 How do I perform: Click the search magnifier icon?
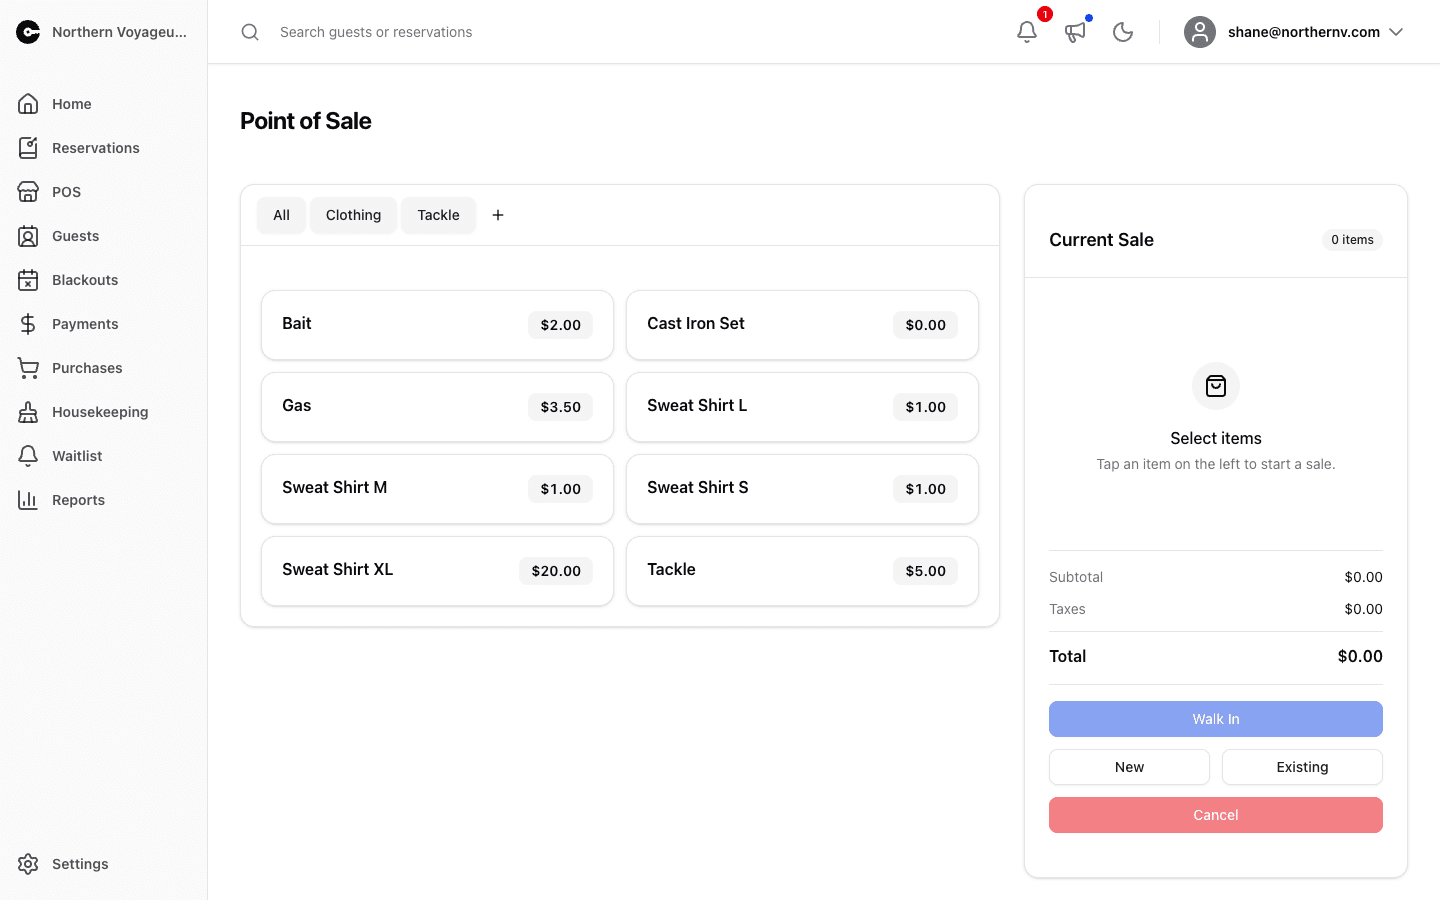[x=250, y=32]
